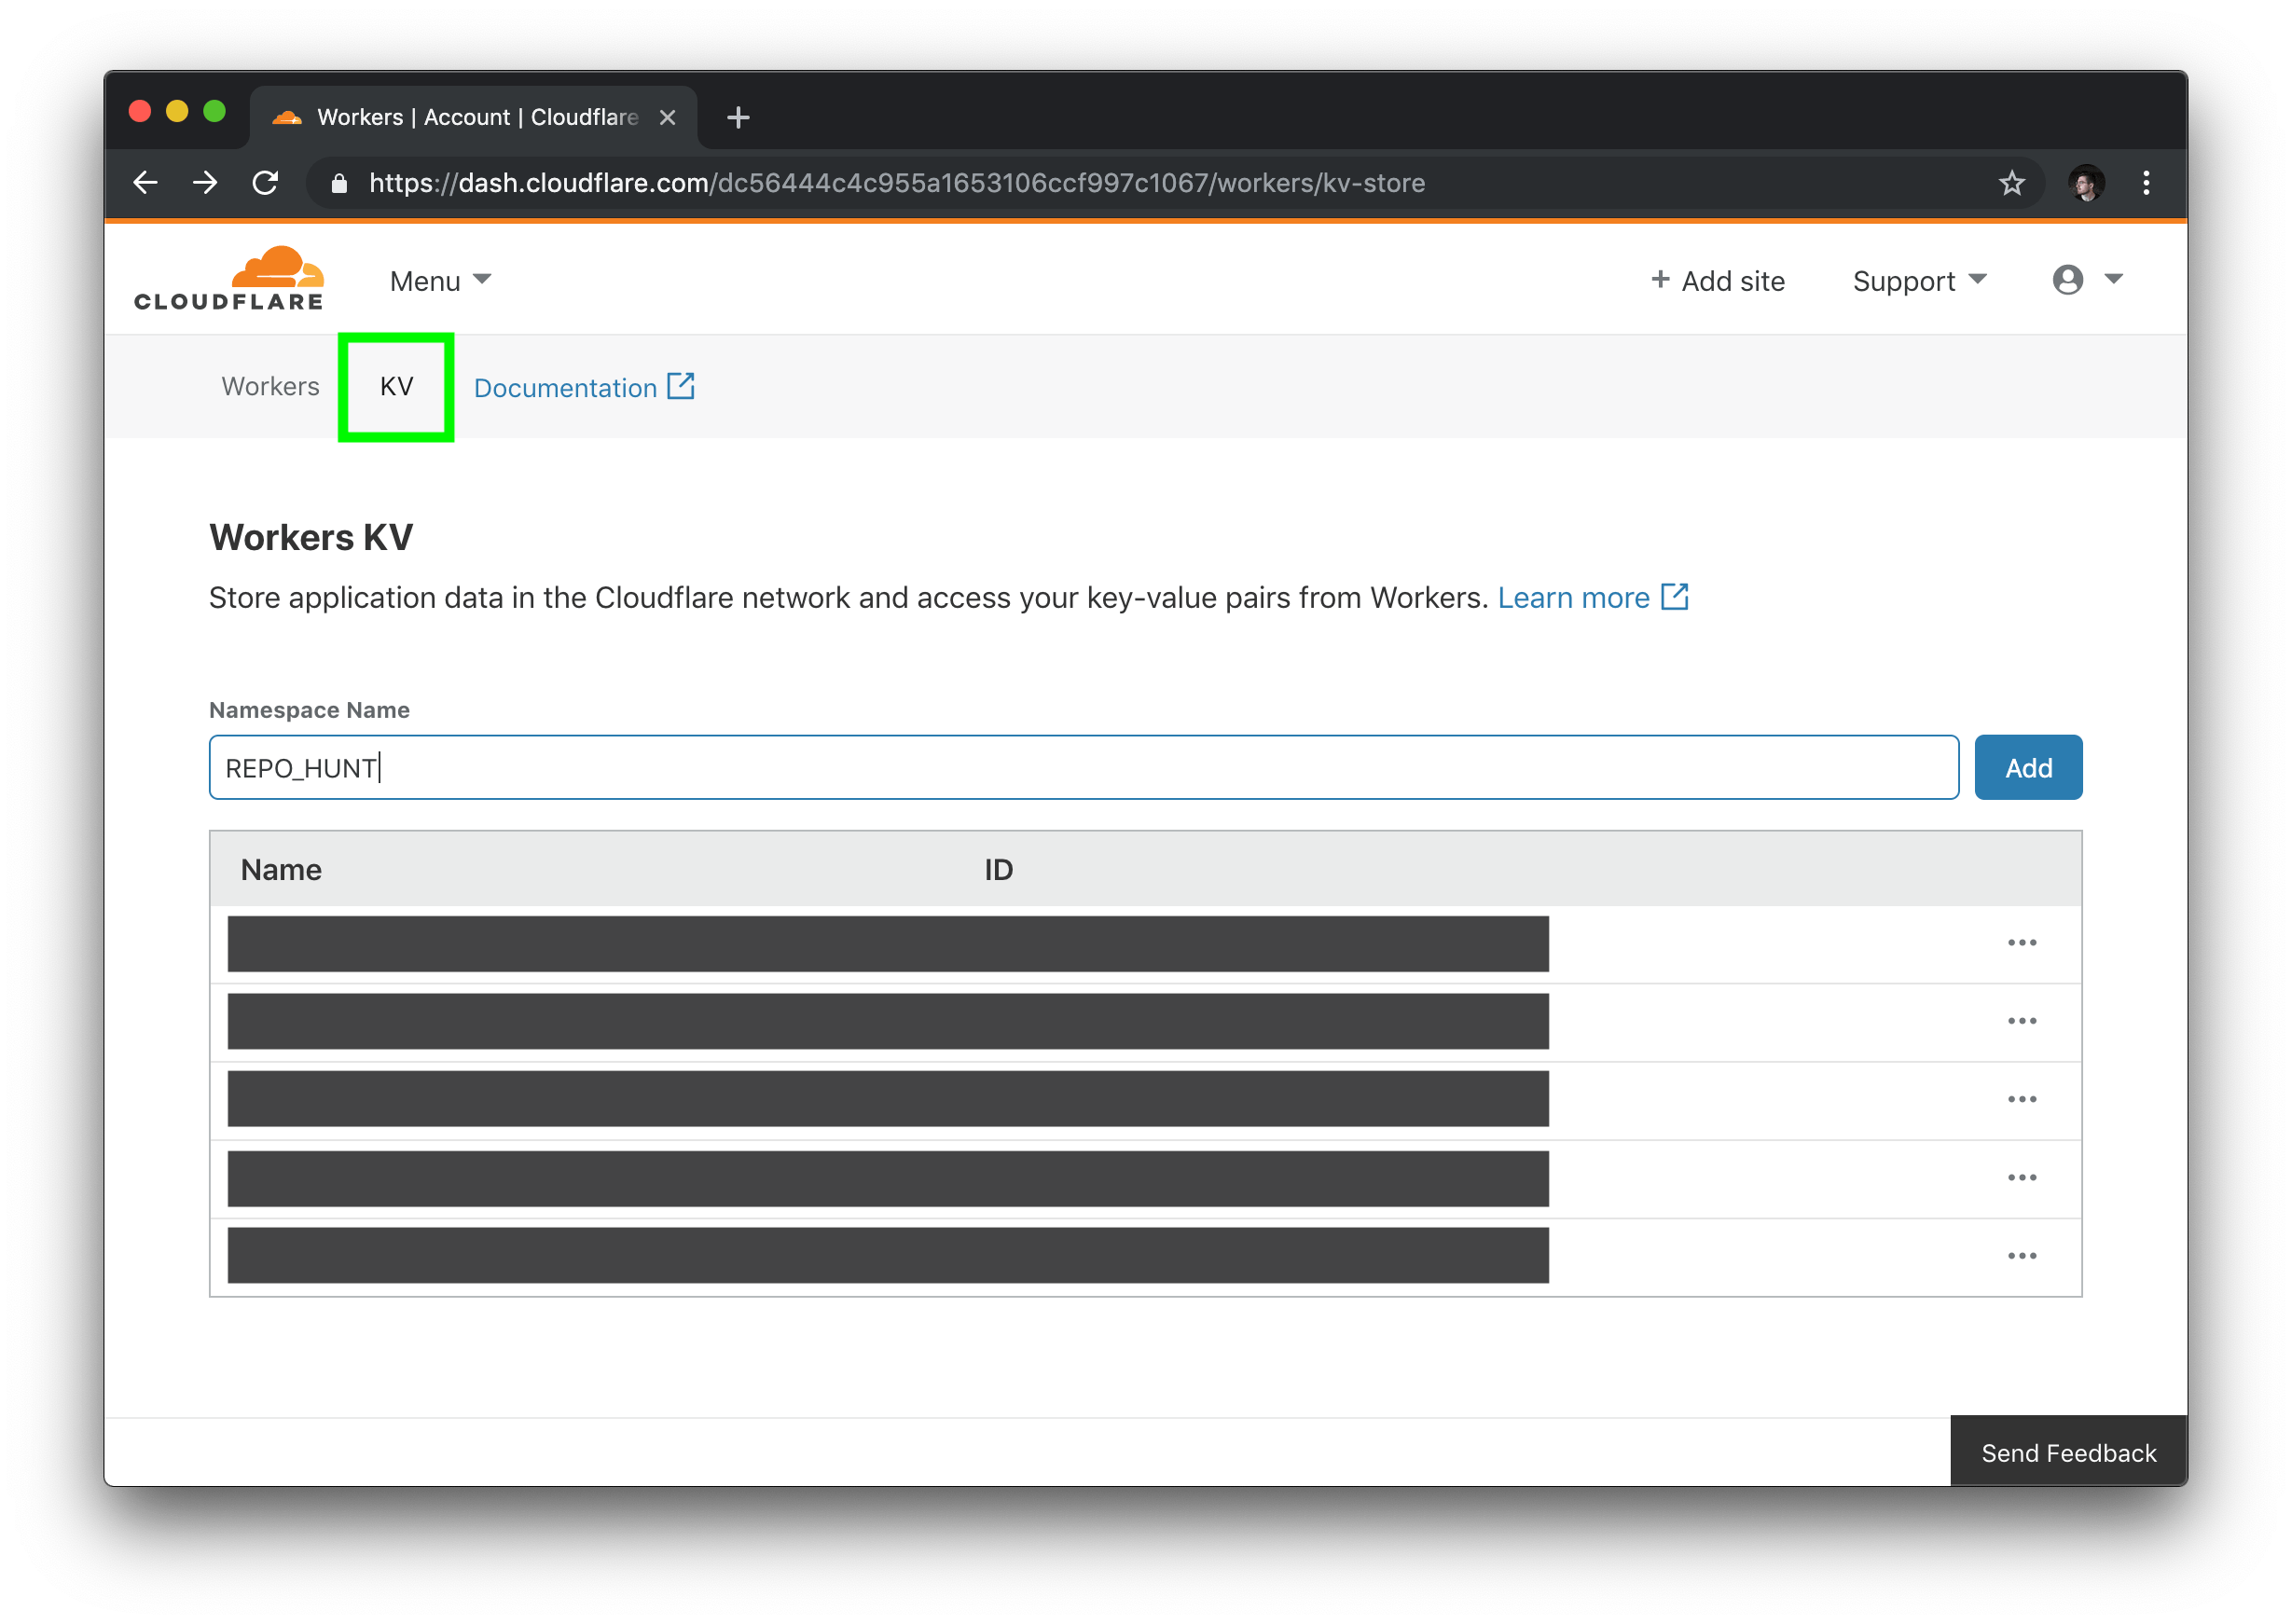Open the Chrome profile avatar
Image resolution: width=2292 pixels, height=1624 pixels.
tap(2086, 183)
